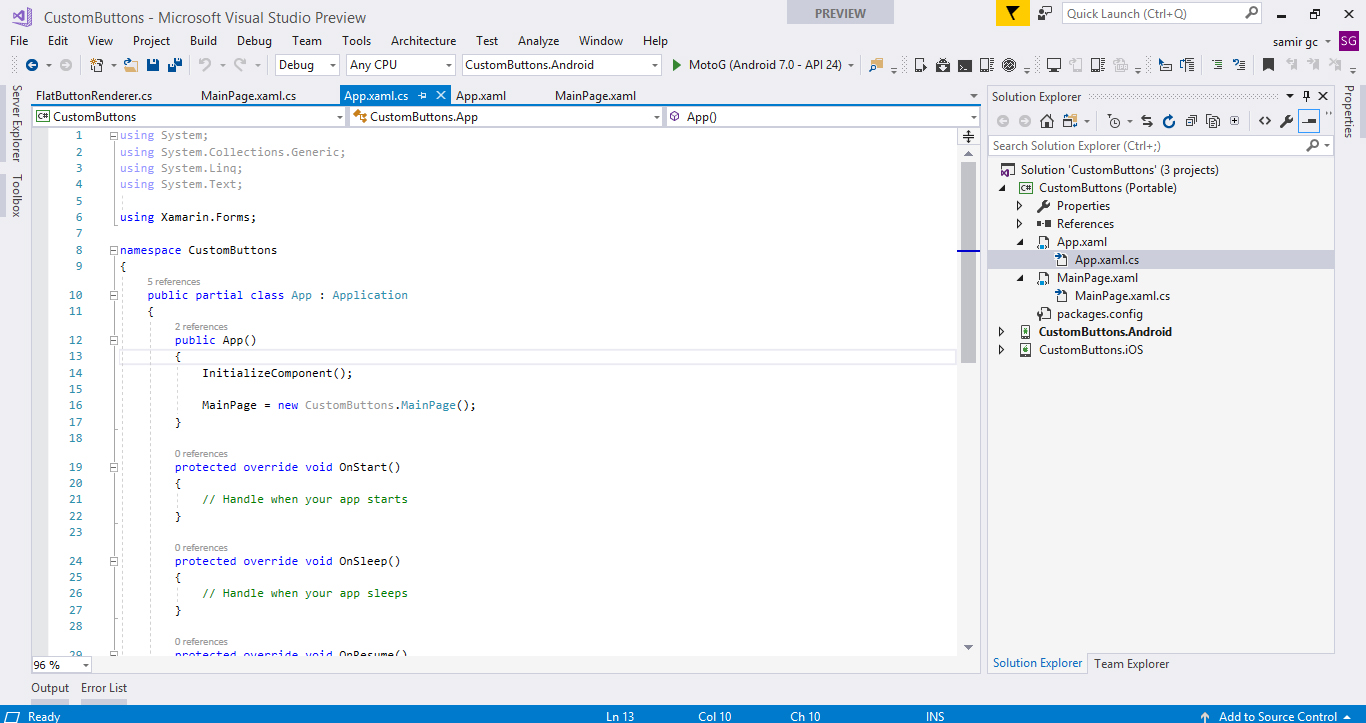The image size is (1366, 723).
Task: Sync Solution Explorer with active document
Action: point(1147,120)
